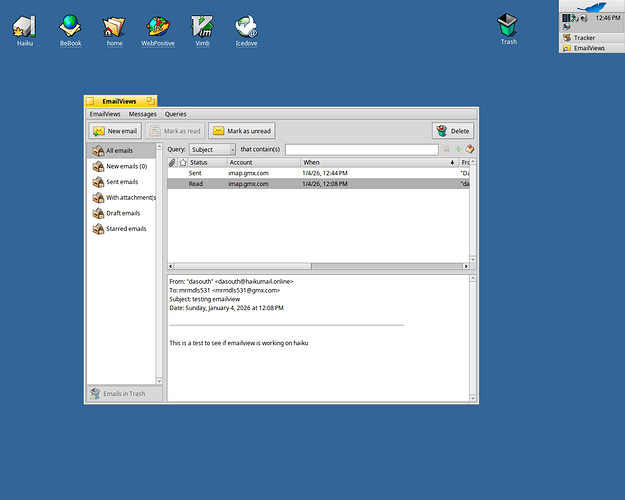Select With attachment(s) in the sidebar

pos(121,197)
